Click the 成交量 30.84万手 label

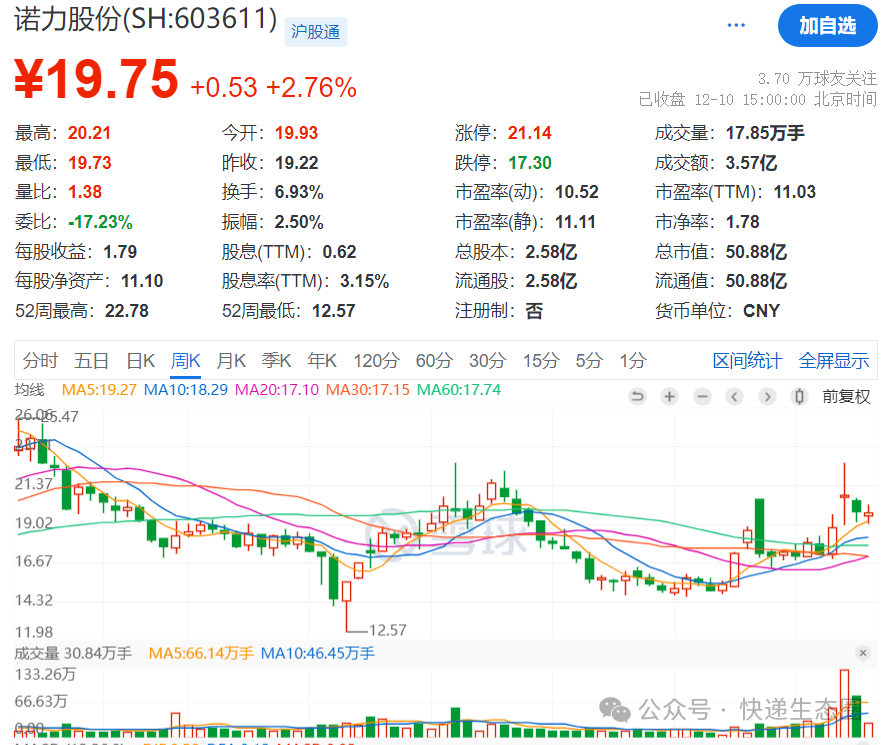click(73, 654)
